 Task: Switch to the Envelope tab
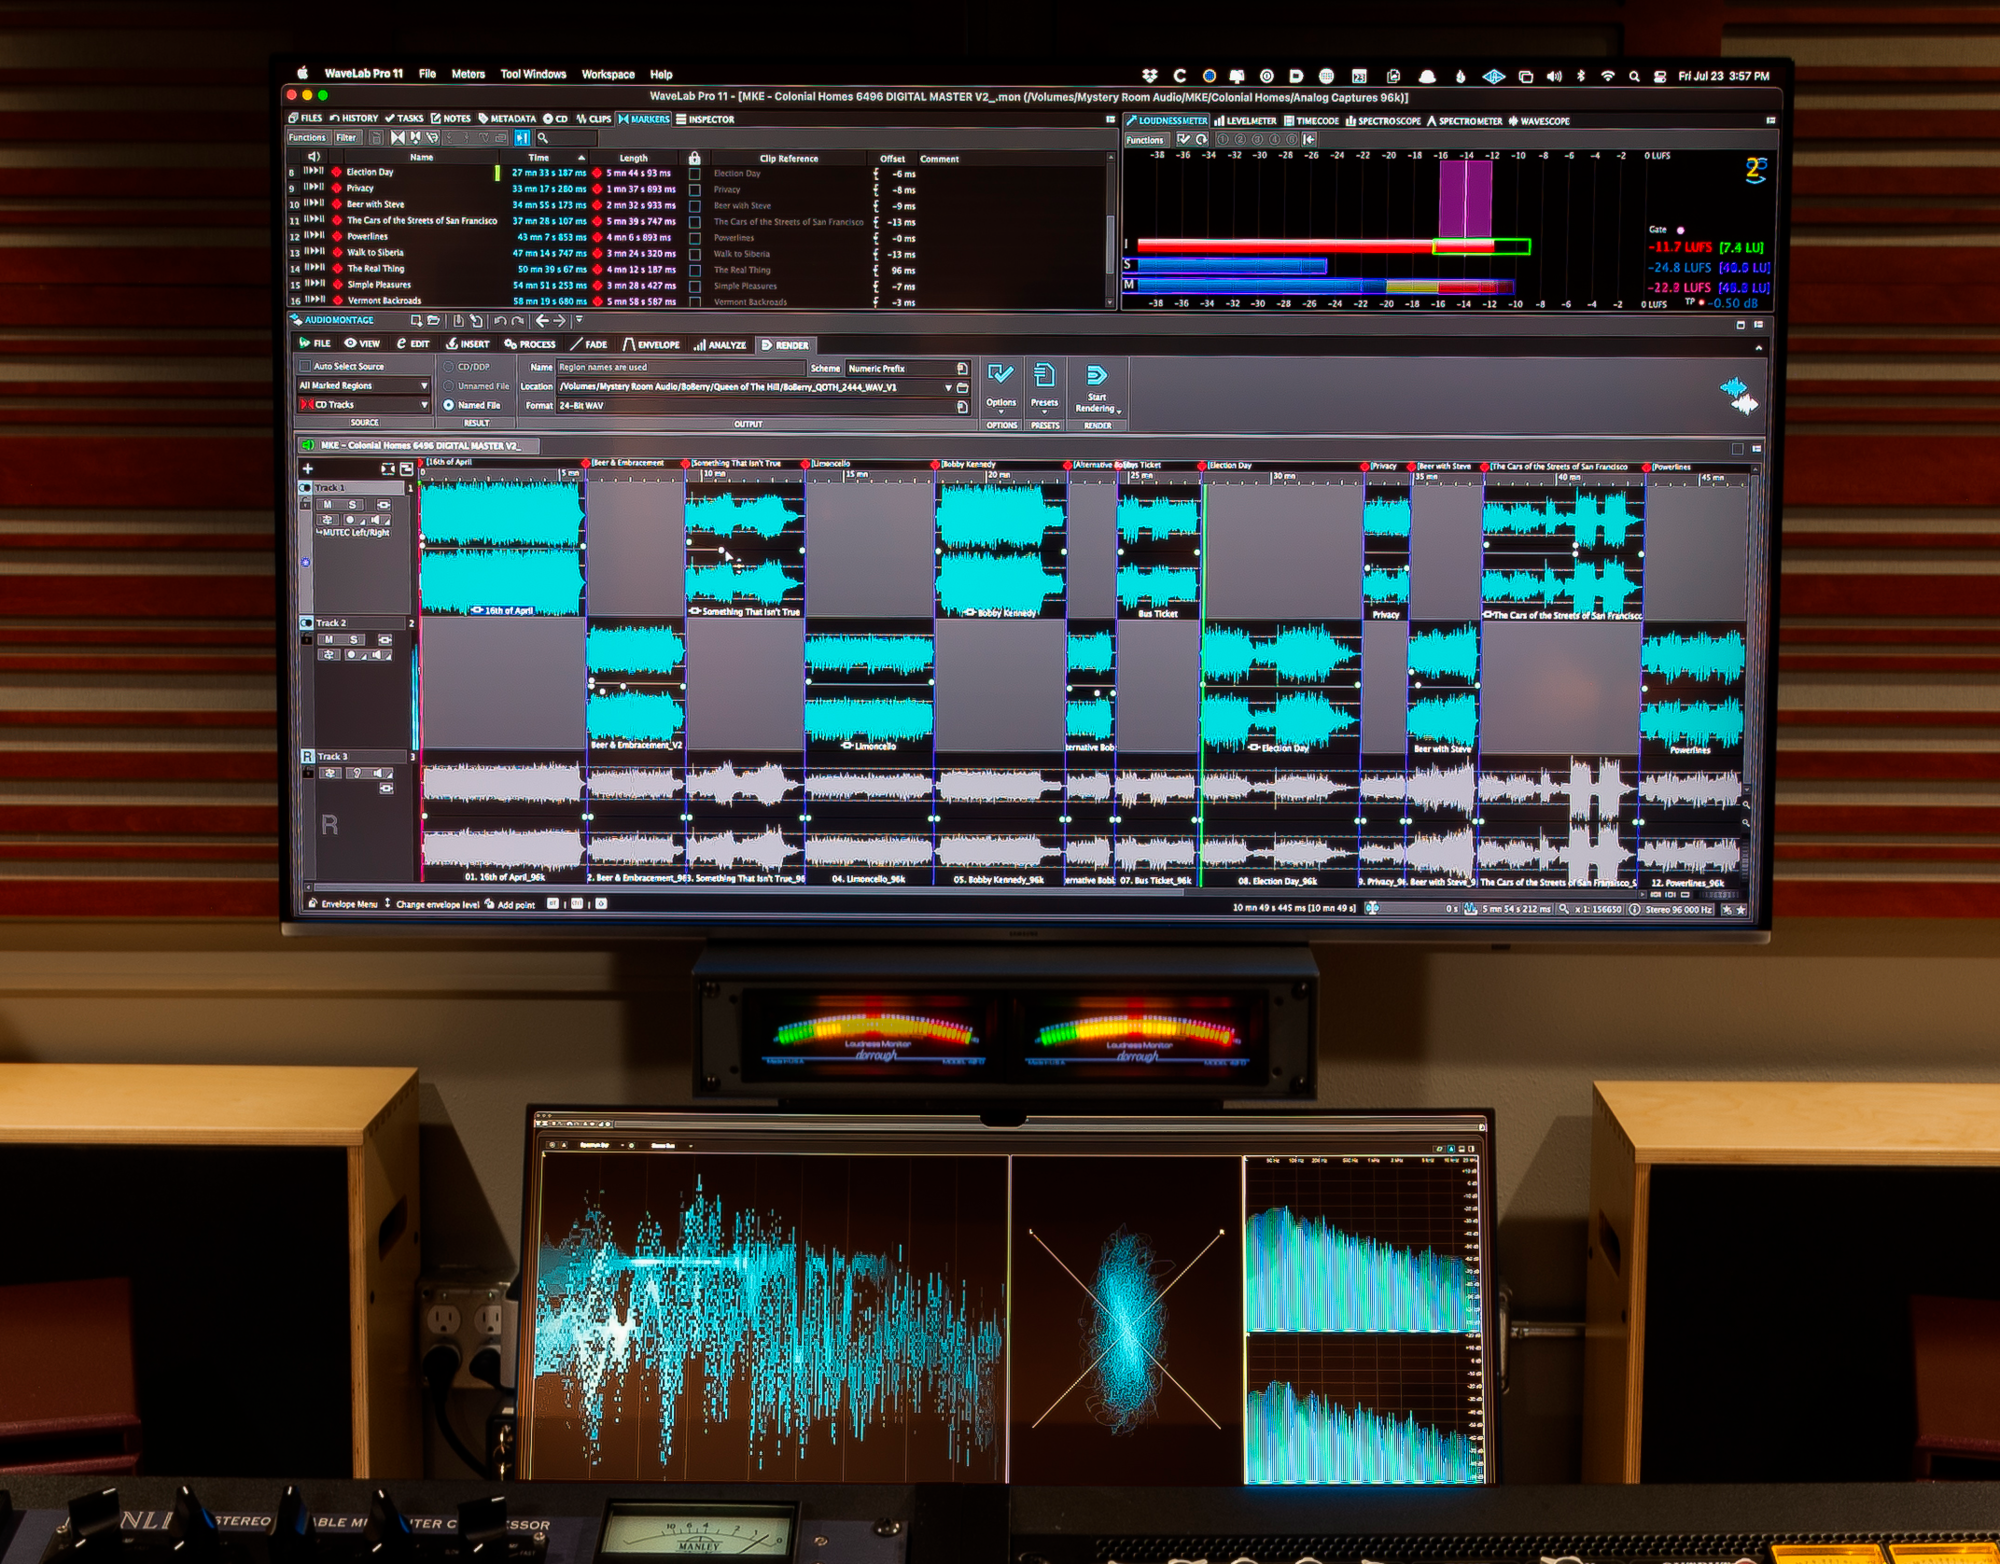(651, 344)
